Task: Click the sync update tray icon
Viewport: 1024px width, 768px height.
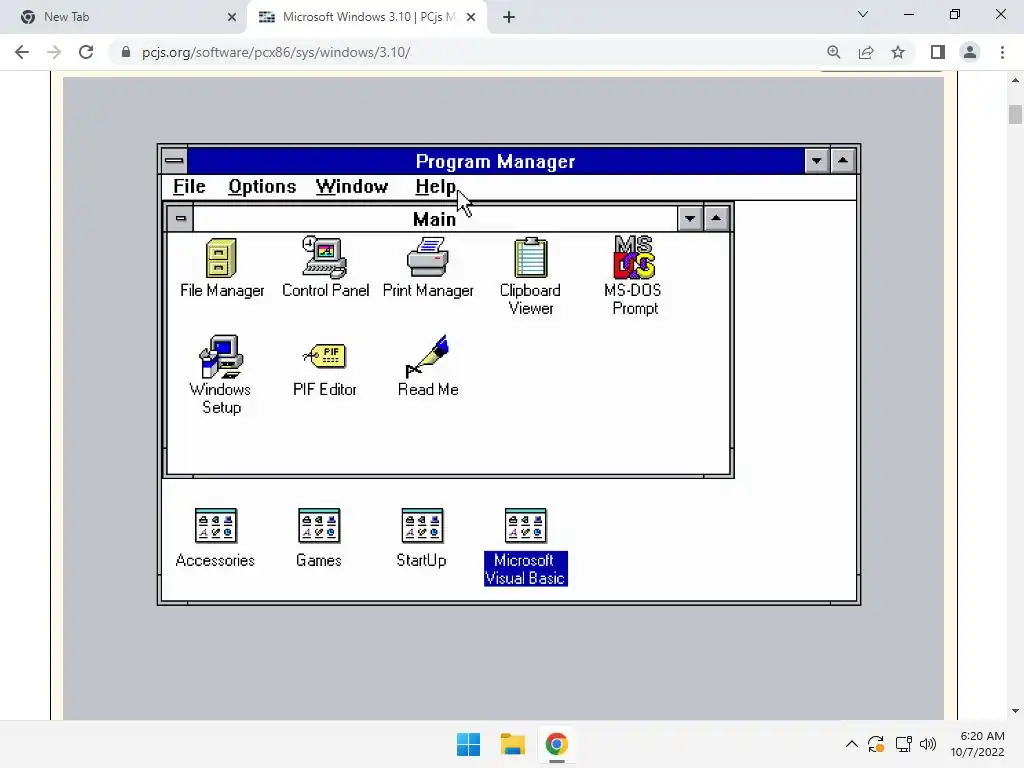Action: [x=876, y=744]
